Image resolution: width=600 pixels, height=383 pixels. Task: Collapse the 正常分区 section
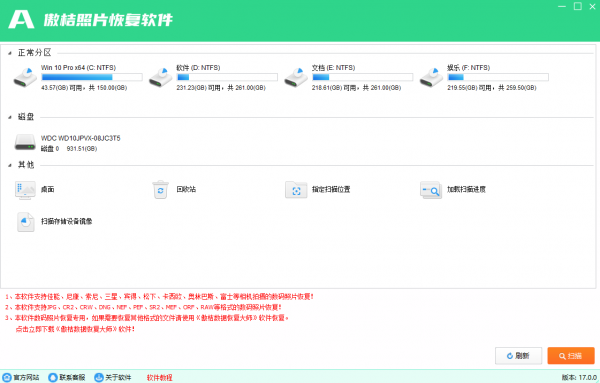coord(10,53)
